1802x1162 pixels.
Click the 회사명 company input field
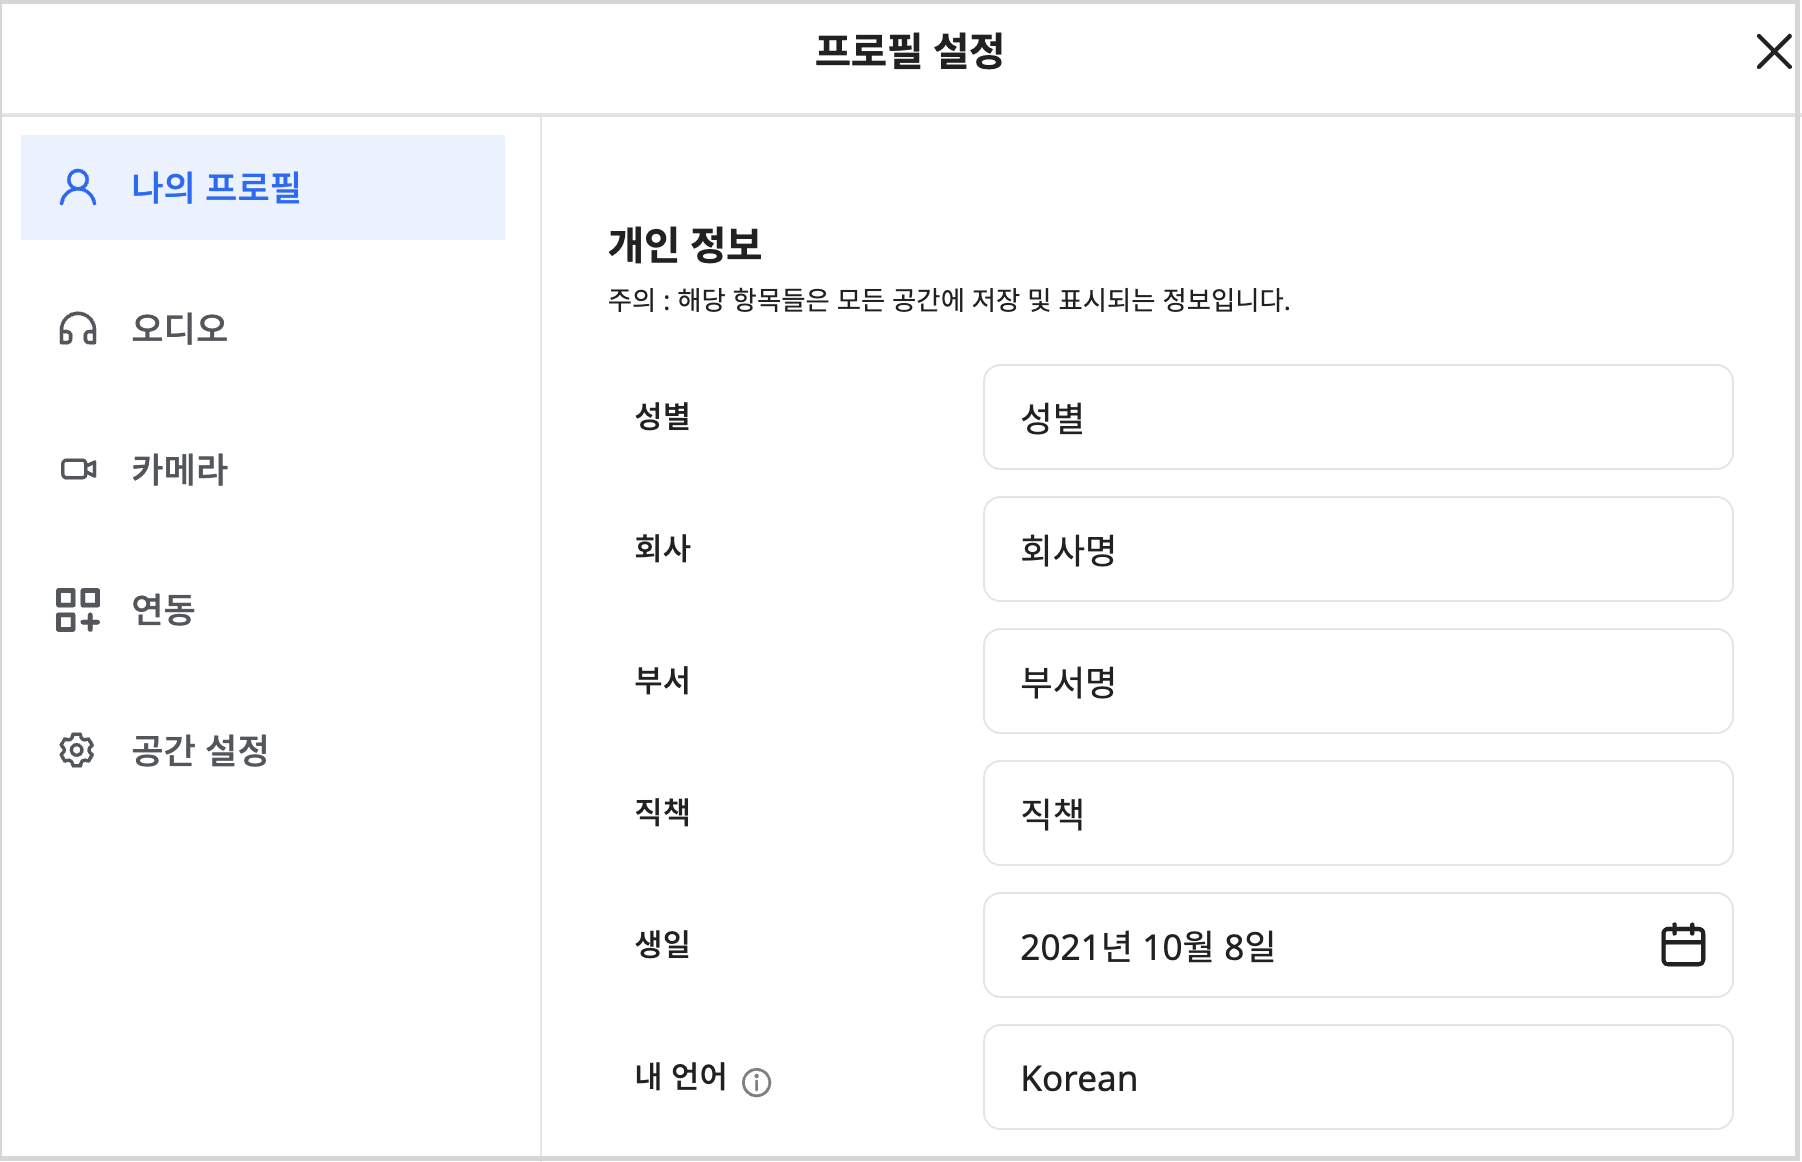tap(1357, 549)
